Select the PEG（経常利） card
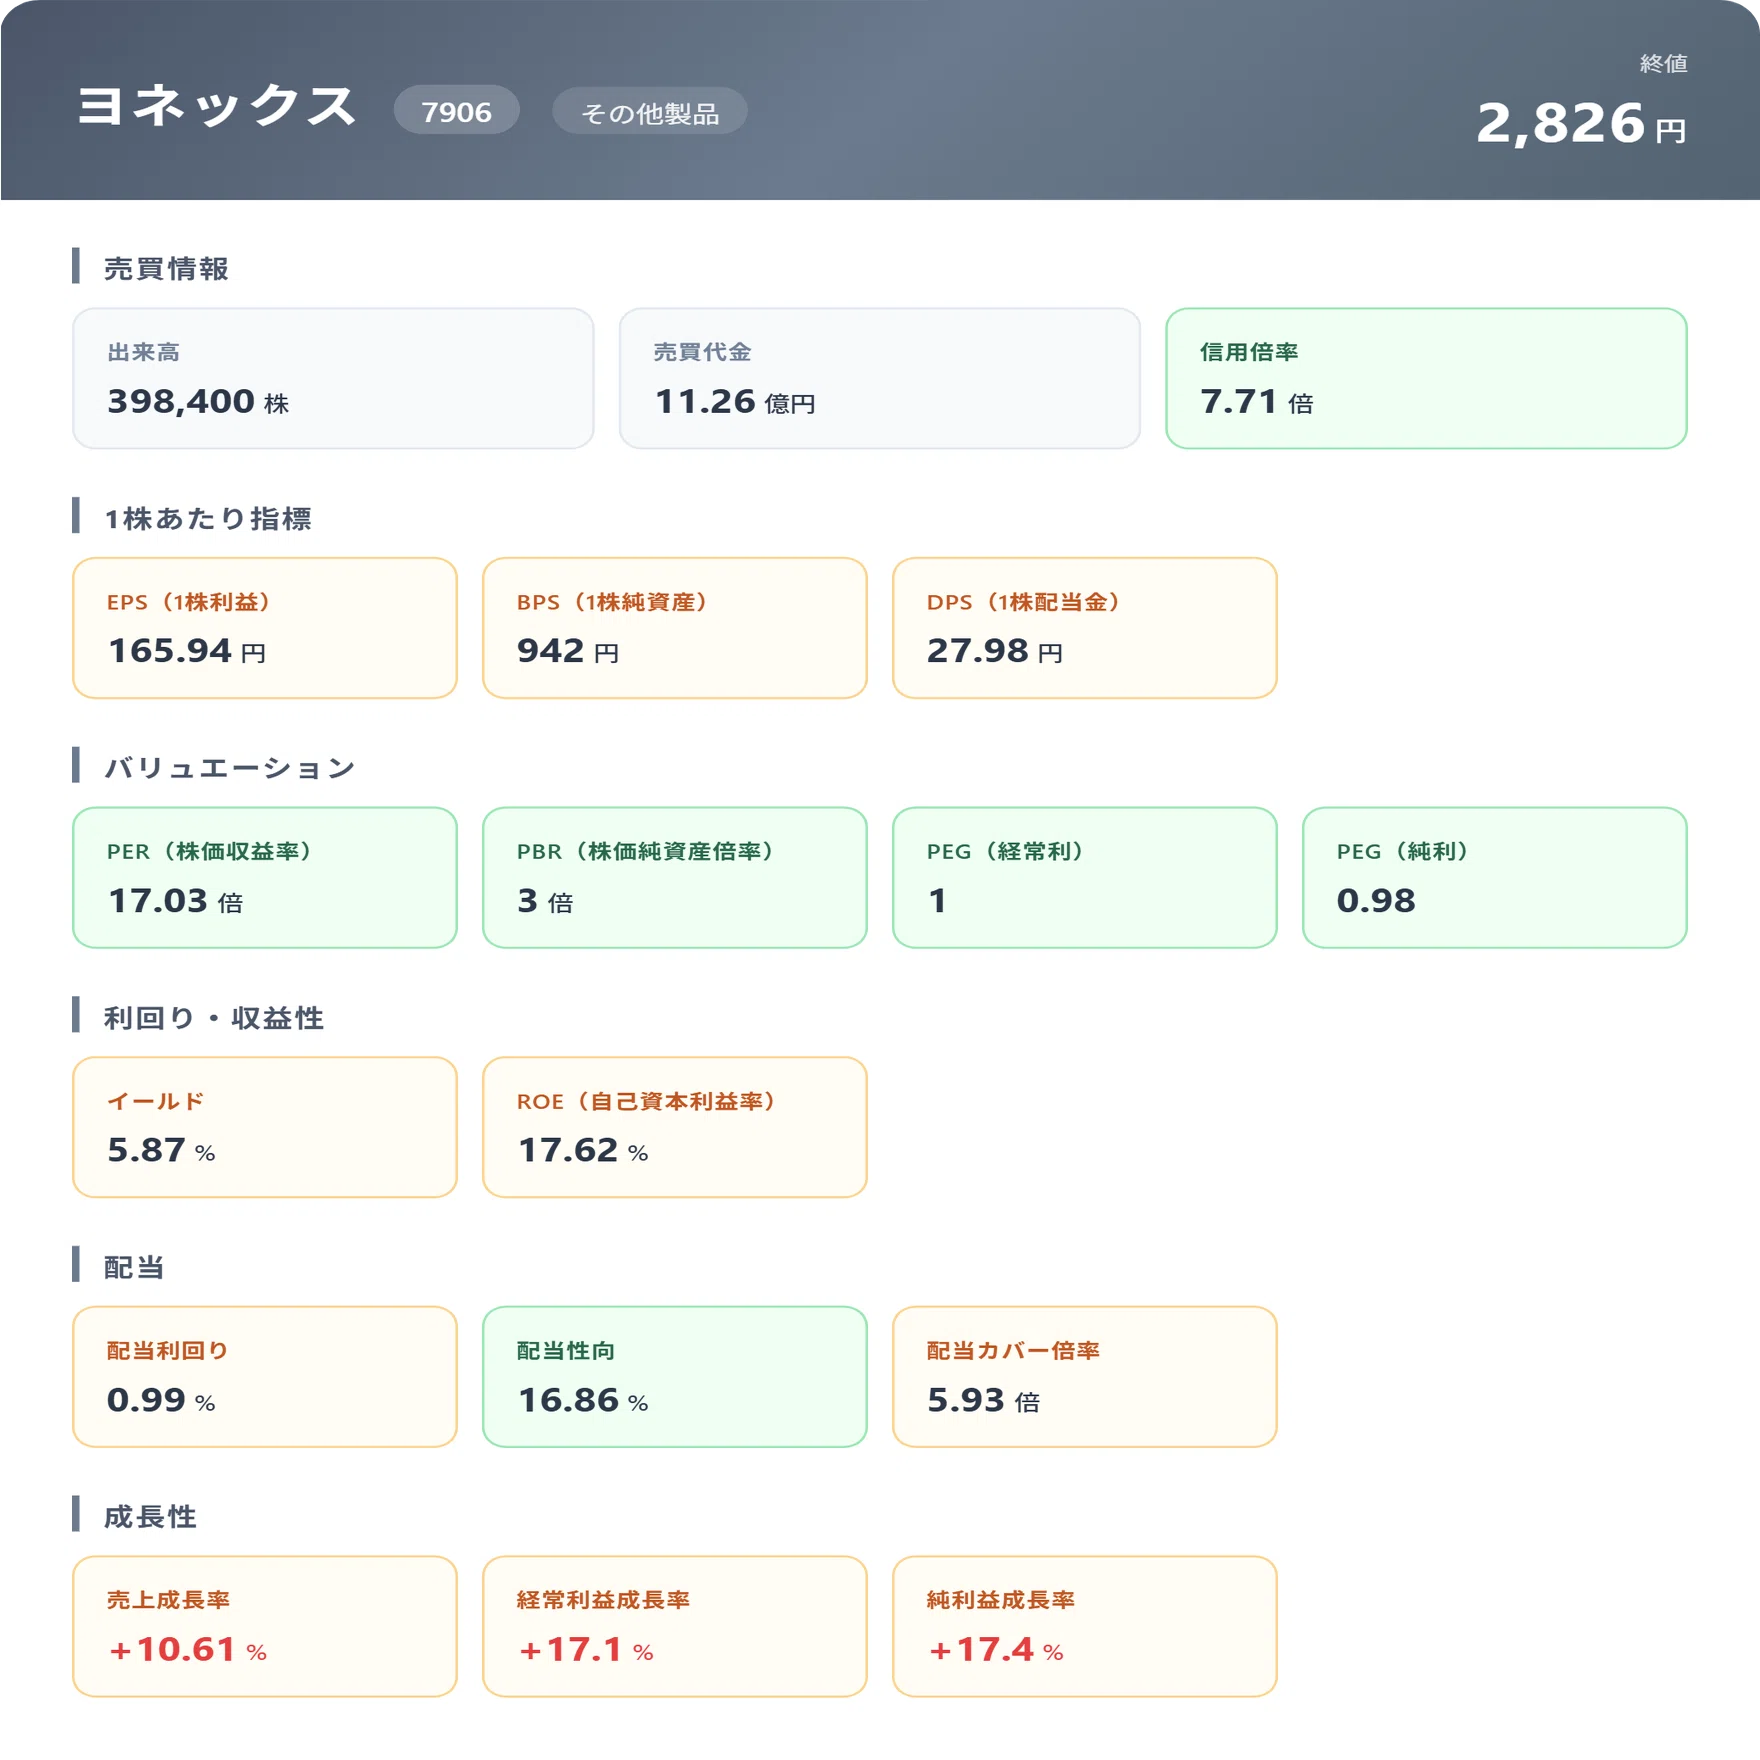Viewport: 1760px width, 1760px height. 1085,877
